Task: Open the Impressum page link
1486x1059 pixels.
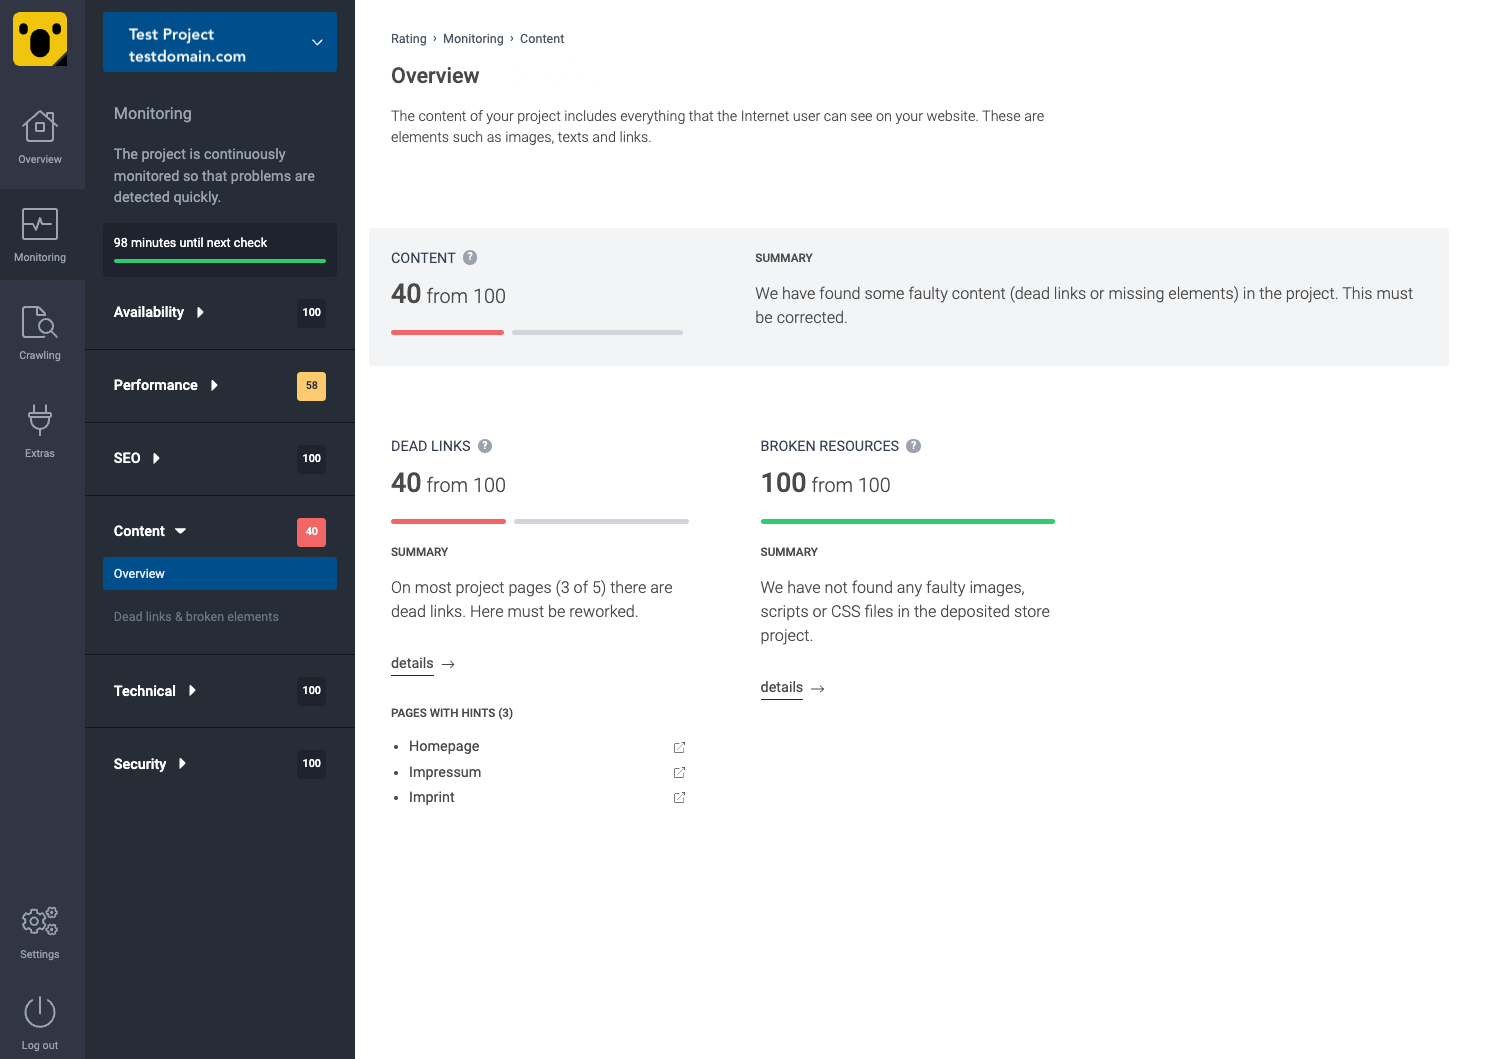Action: (445, 772)
